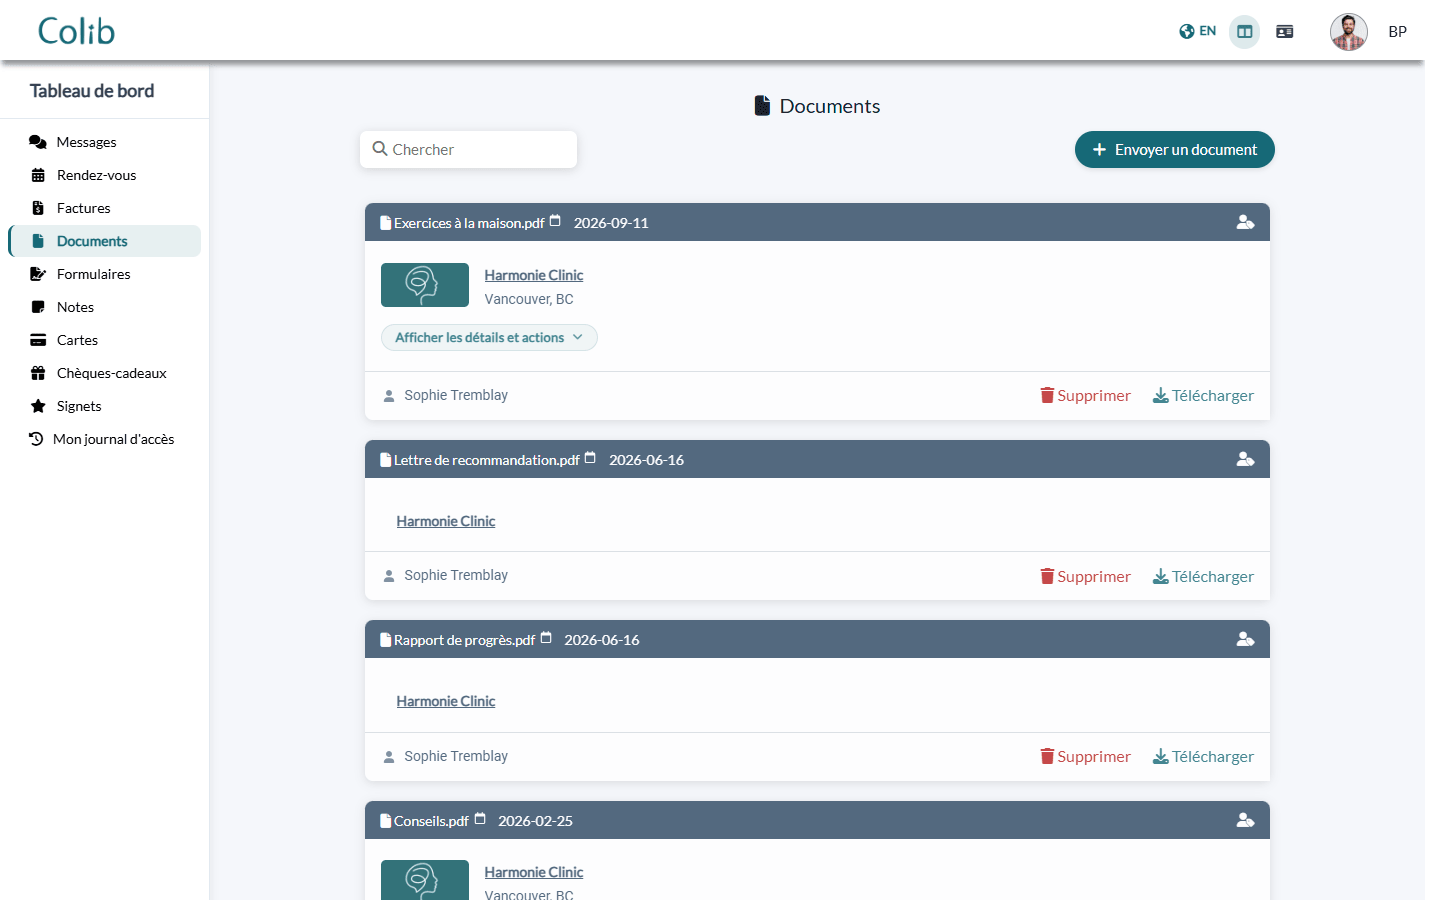Click date 2026-09-11 in first document header

(611, 223)
